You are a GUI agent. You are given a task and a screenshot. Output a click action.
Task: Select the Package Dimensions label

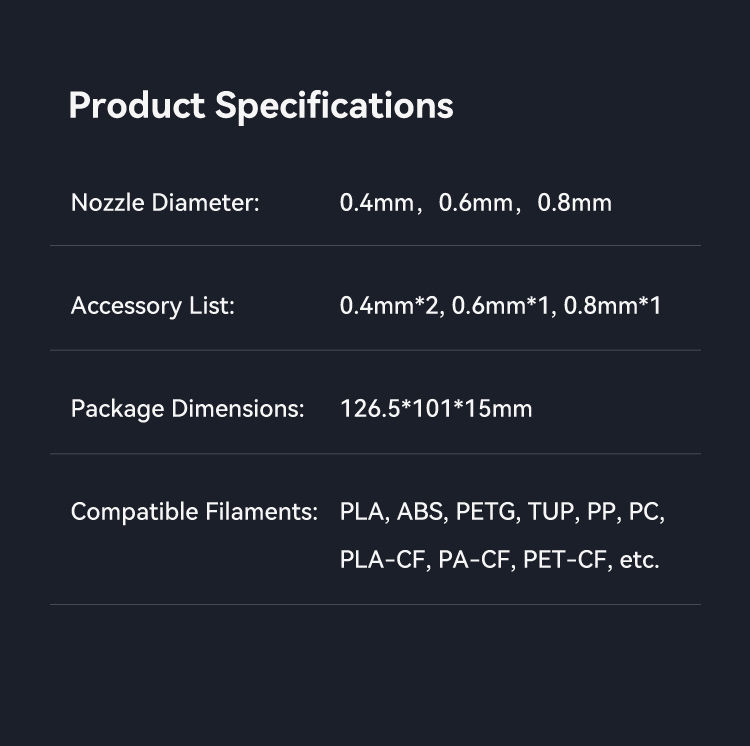pos(187,409)
